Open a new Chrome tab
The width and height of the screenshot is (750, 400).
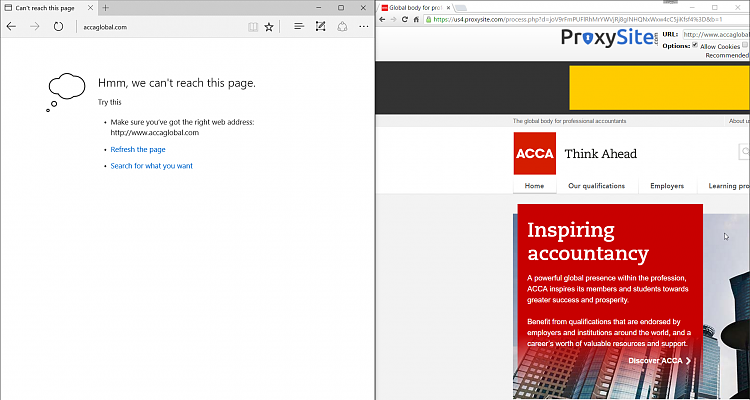tap(461, 8)
